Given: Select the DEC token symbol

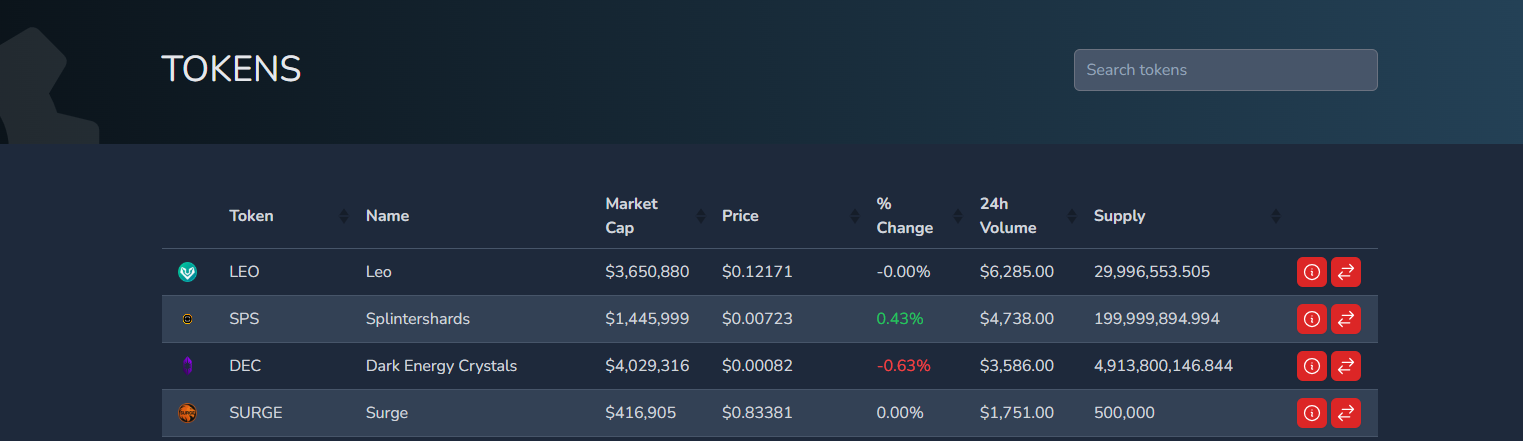Looking at the screenshot, I should 245,366.
